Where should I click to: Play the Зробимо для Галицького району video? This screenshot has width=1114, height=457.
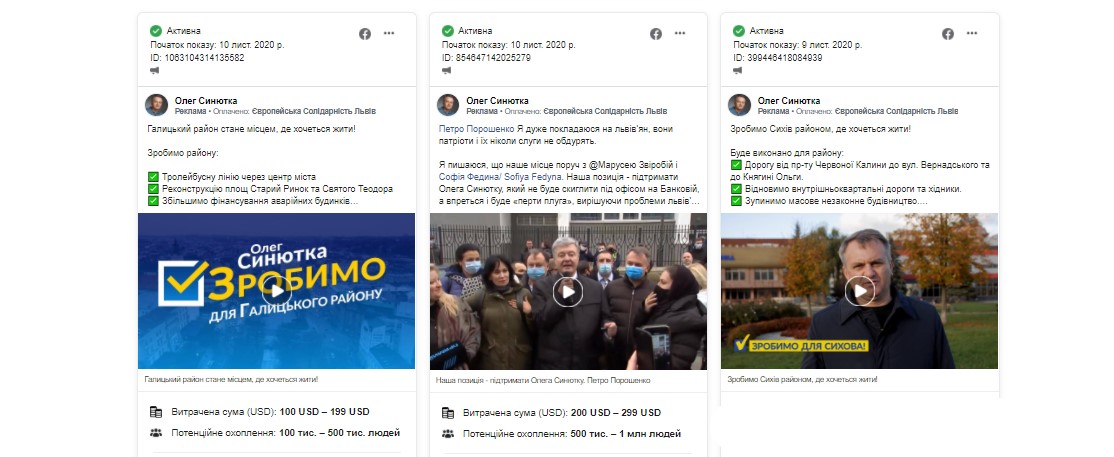[x=276, y=291]
